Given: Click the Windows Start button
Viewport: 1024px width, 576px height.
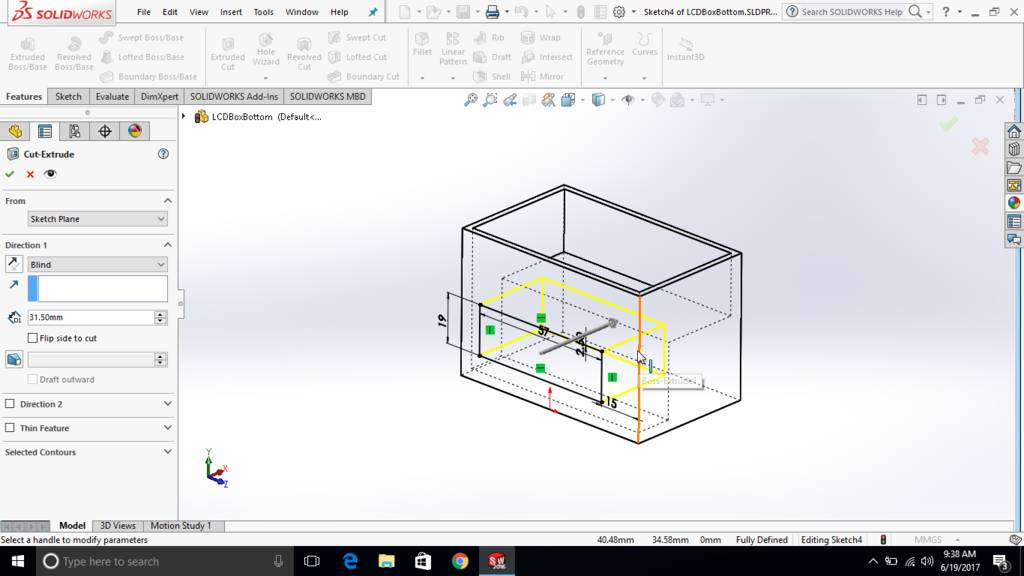Looking at the screenshot, I should [18, 561].
